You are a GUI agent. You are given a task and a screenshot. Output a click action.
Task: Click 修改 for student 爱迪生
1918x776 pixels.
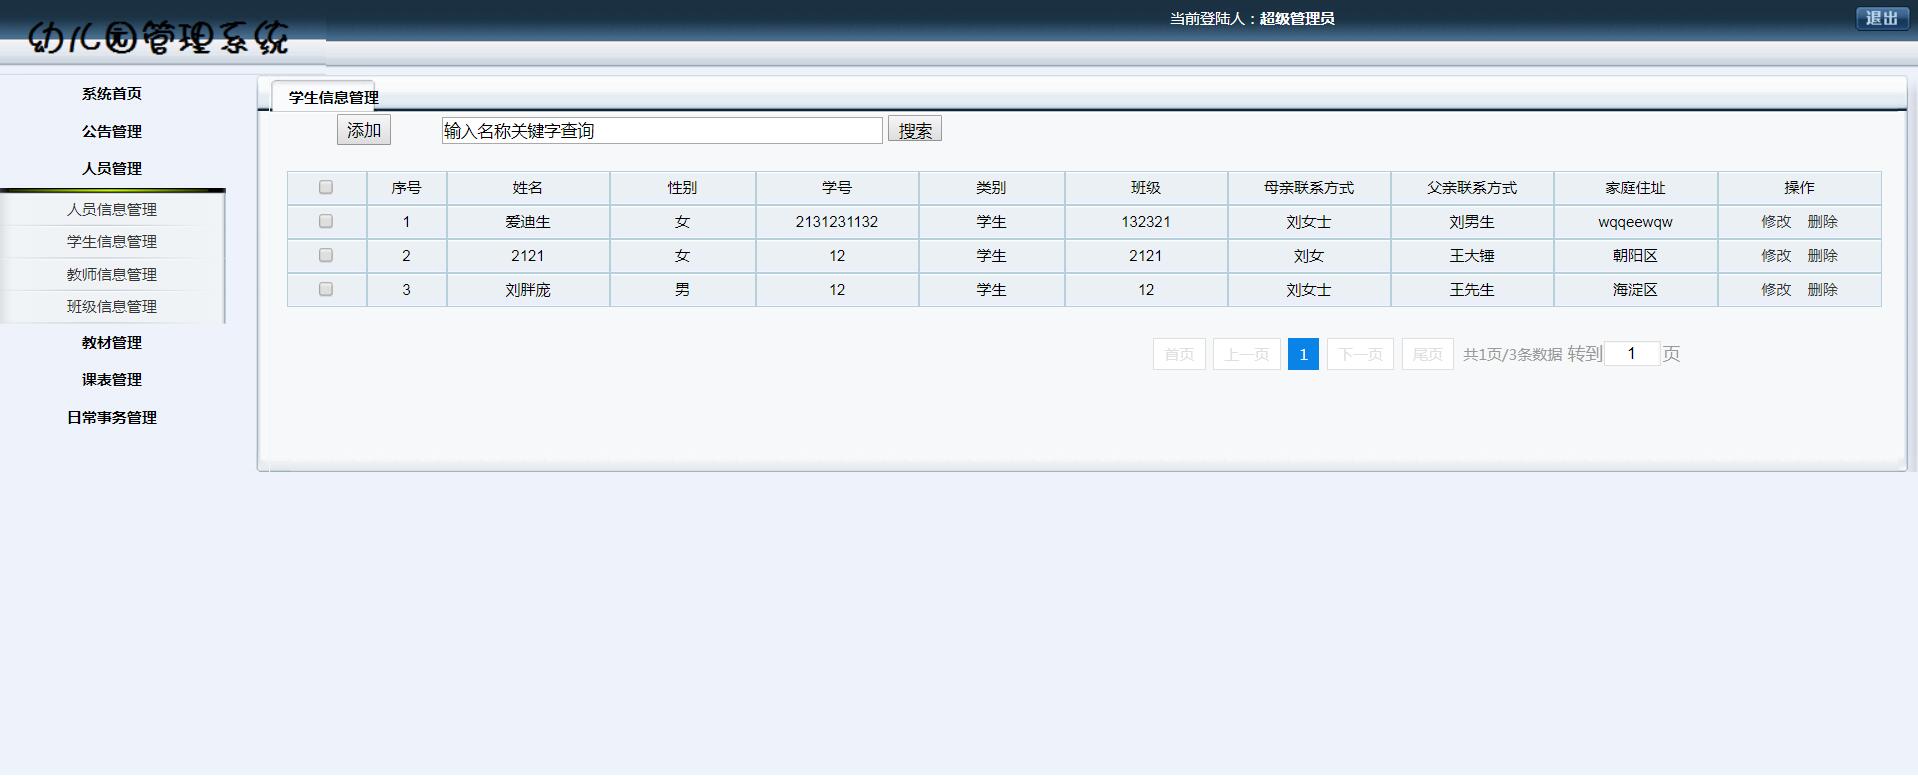(1776, 222)
